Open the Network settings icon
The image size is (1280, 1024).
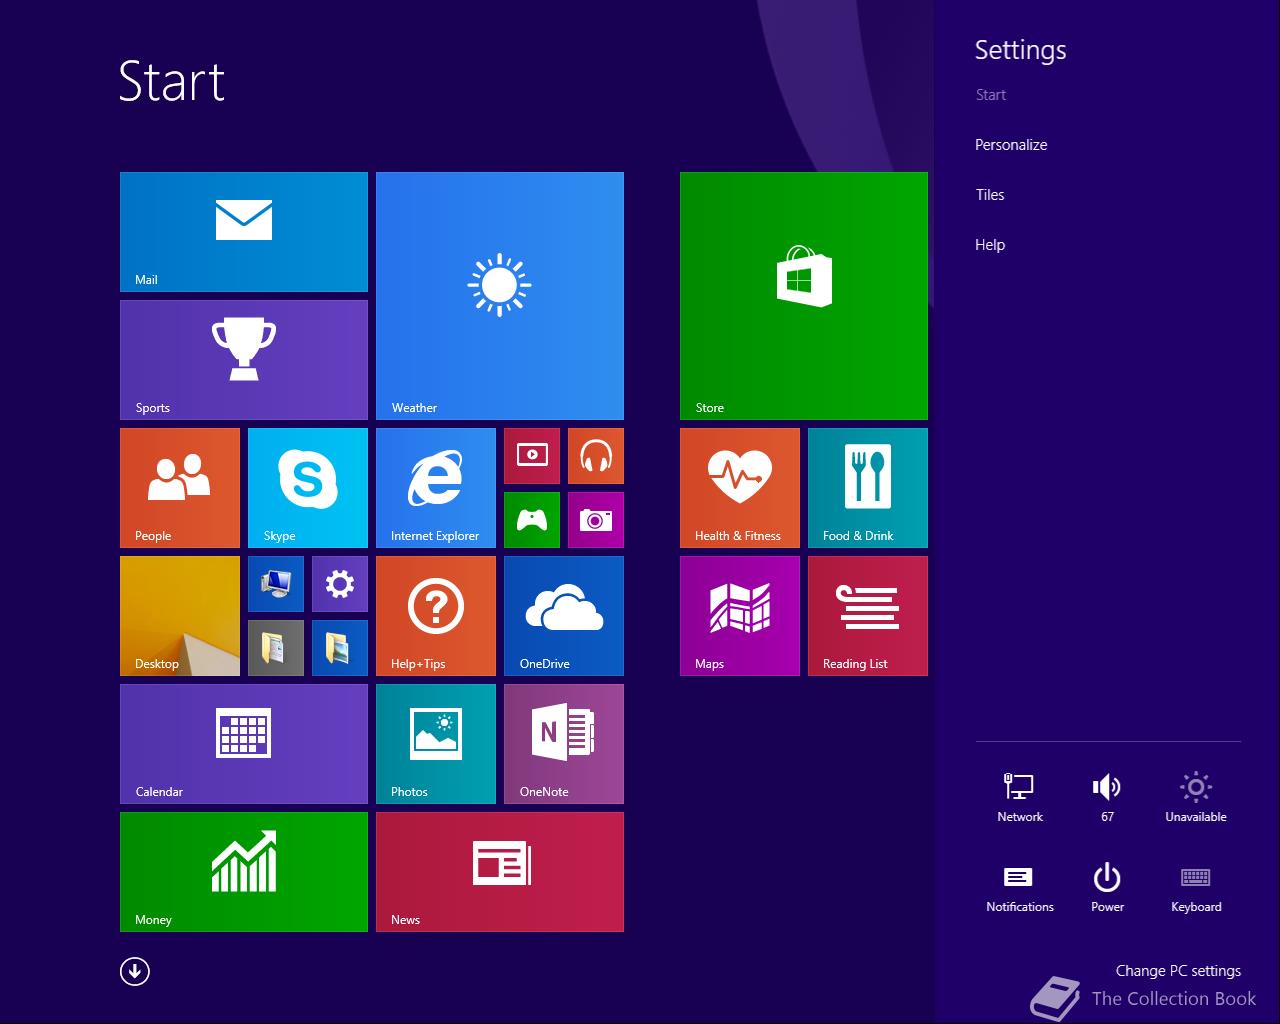pos(1020,797)
